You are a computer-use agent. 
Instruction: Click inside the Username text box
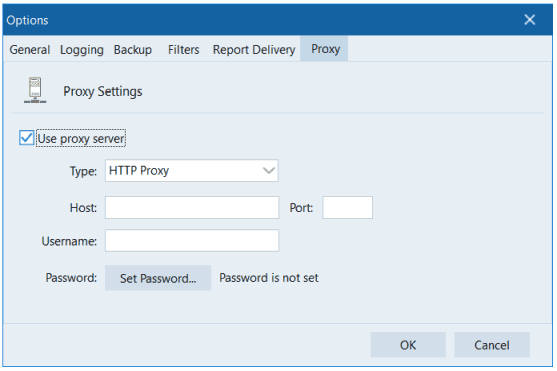click(192, 241)
